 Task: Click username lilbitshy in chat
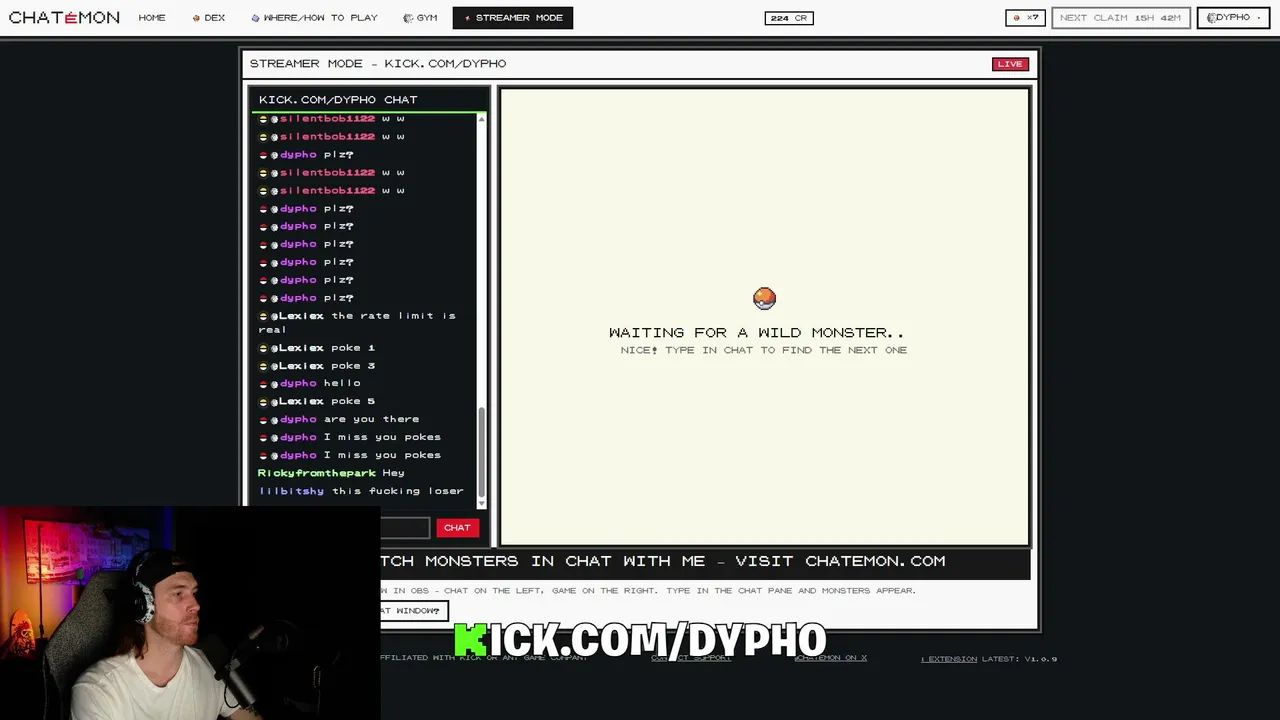(292, 491)
